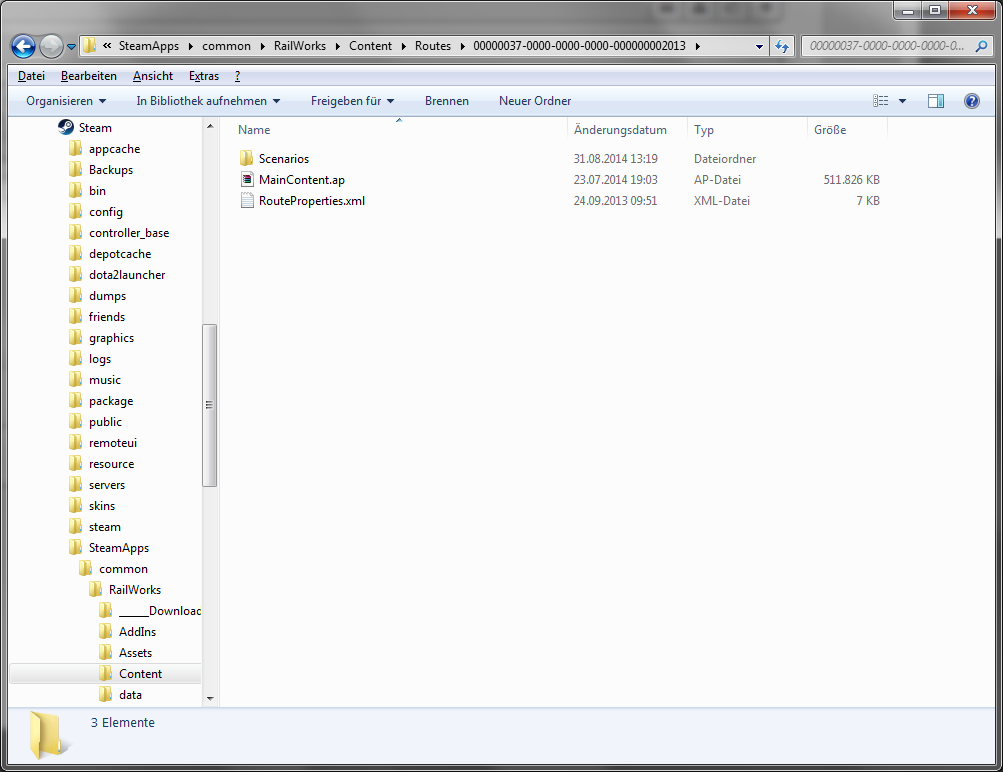Select the Scenarios folder icon
The height and width of the screenshot is (772, 1003).
[247, 159]
